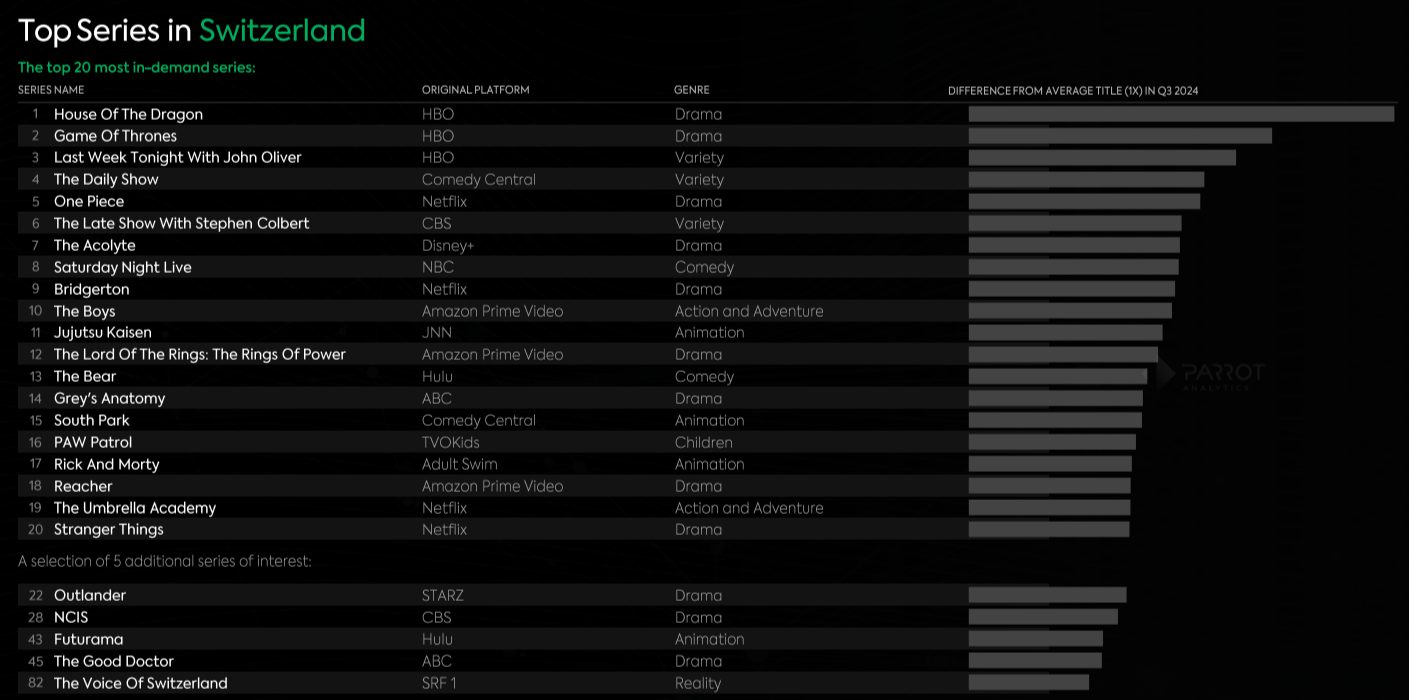Click the STARZ platform for Outlander
The width and height of the screenshot is (1409, 700).
(443, 595)
